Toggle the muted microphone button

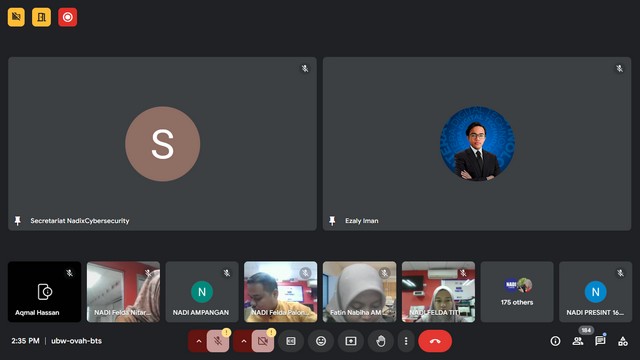click(x=218, y=341)
